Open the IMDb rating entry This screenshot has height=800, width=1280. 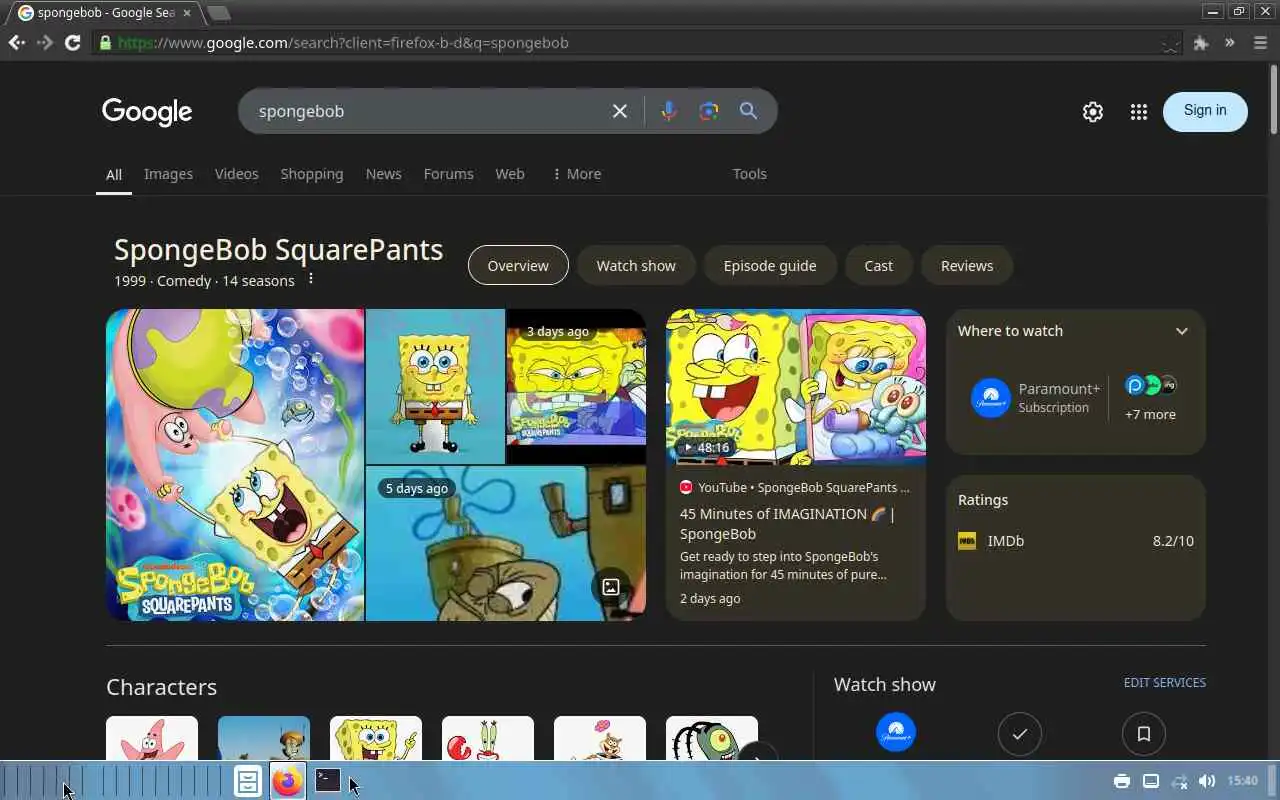pyautogui.click(x=1076, y=541)
